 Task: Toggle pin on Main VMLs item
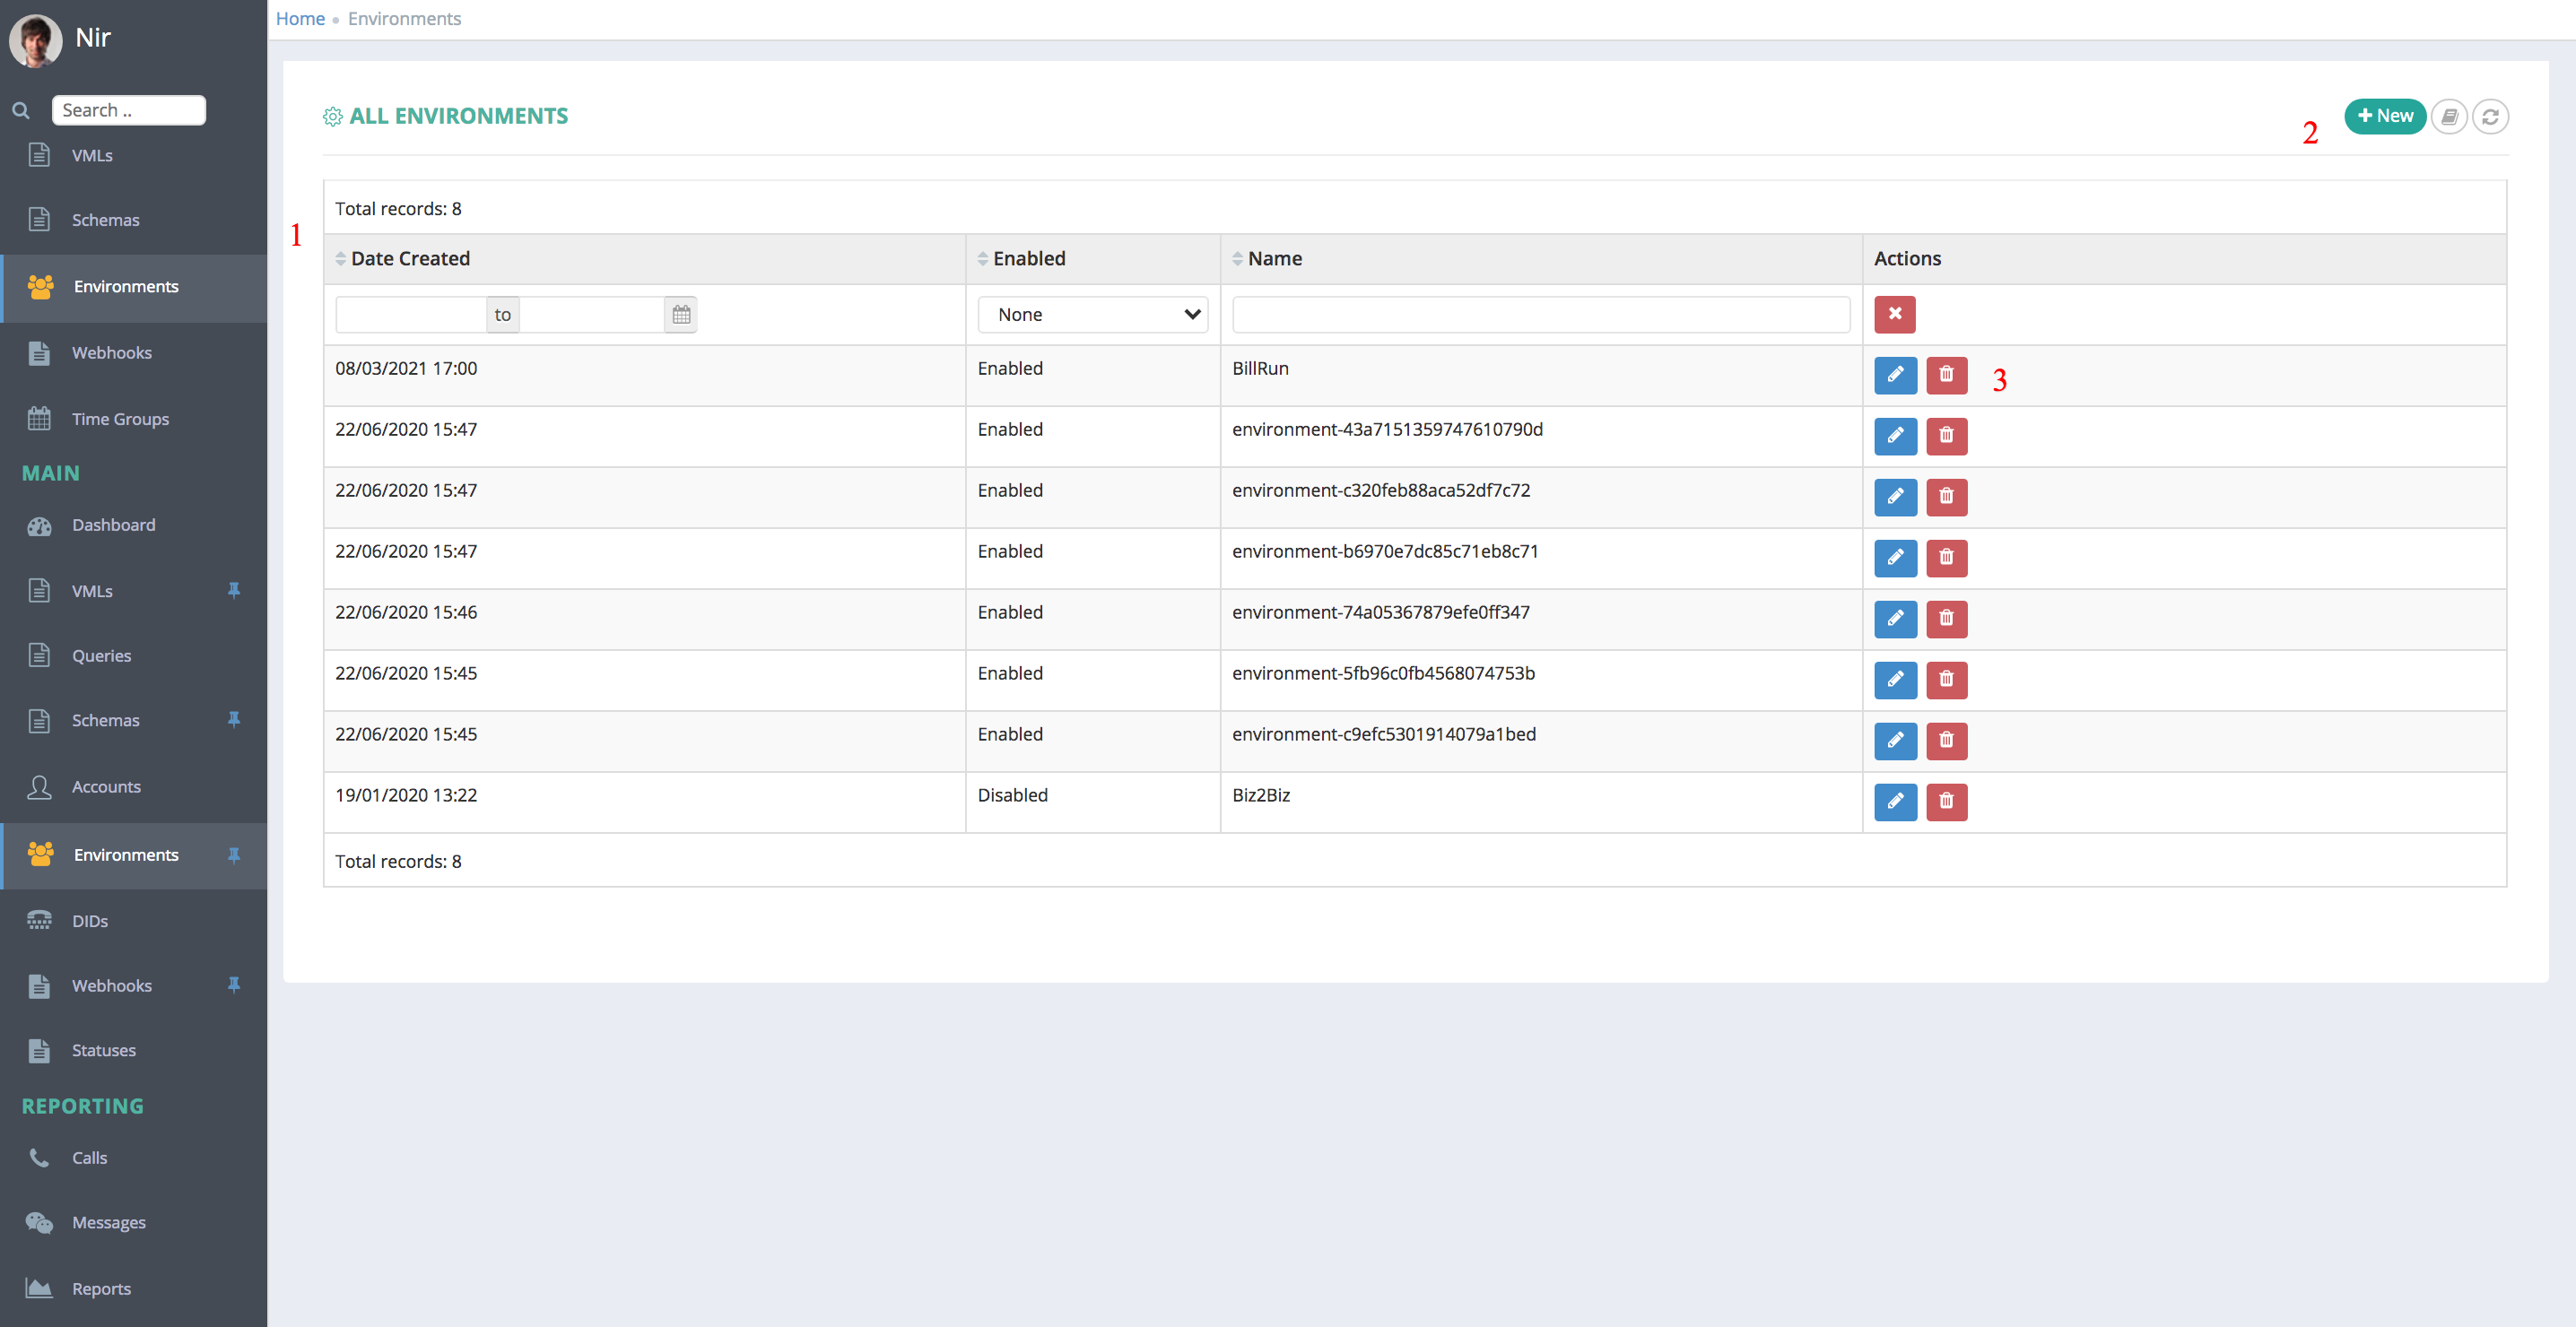tap(233, 590)
